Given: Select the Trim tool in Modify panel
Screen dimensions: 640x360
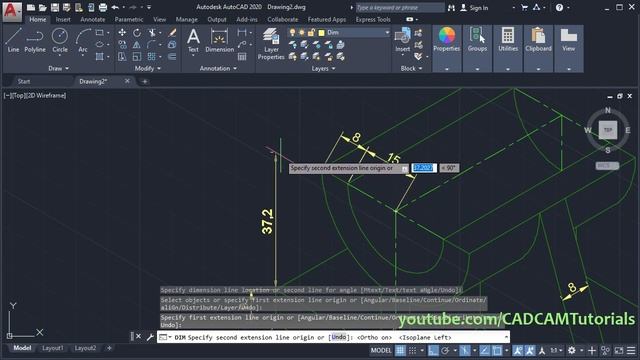Looking at the screenshot, I should click(x=152, y=33).
